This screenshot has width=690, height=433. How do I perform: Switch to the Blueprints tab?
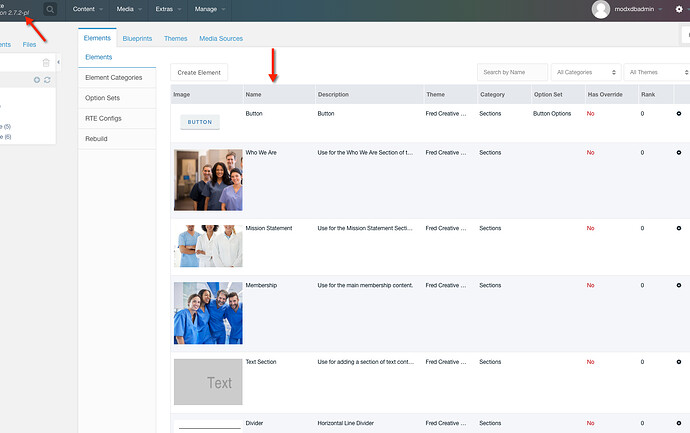tap(137, 39)
